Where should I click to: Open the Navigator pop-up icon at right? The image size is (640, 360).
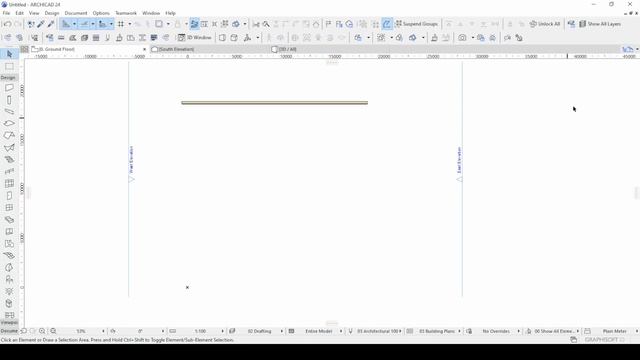click(628, 49)
